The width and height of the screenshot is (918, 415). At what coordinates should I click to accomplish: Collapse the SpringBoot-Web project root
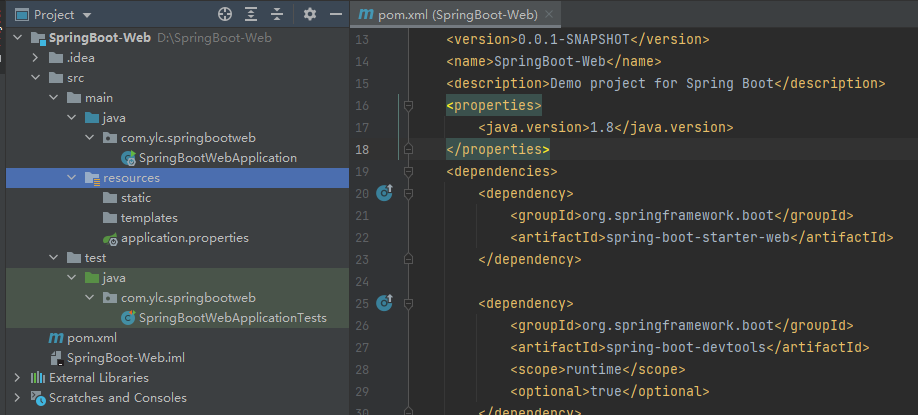click(17, 38)
